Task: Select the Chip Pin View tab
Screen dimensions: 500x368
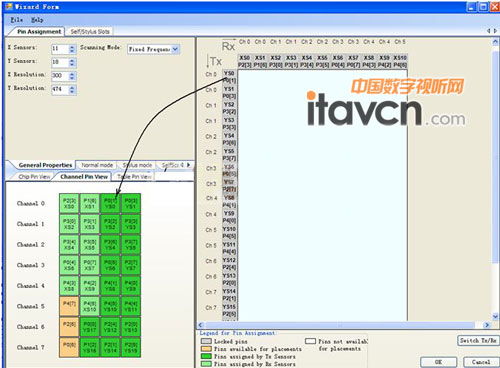Action: click(x=34, y=177)
